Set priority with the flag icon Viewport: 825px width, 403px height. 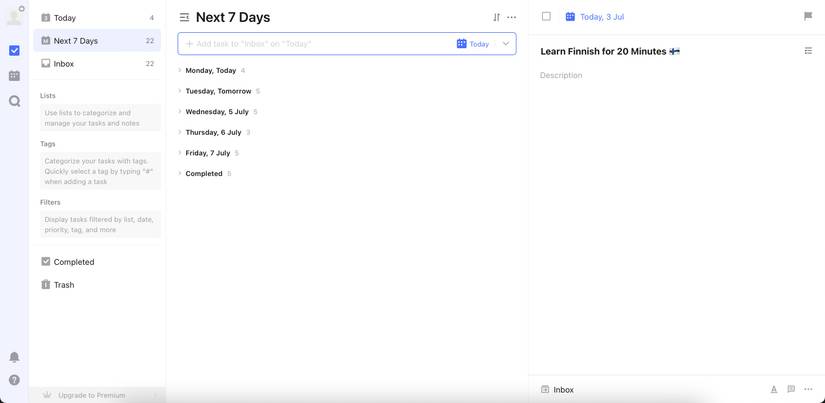pos(808,16)
